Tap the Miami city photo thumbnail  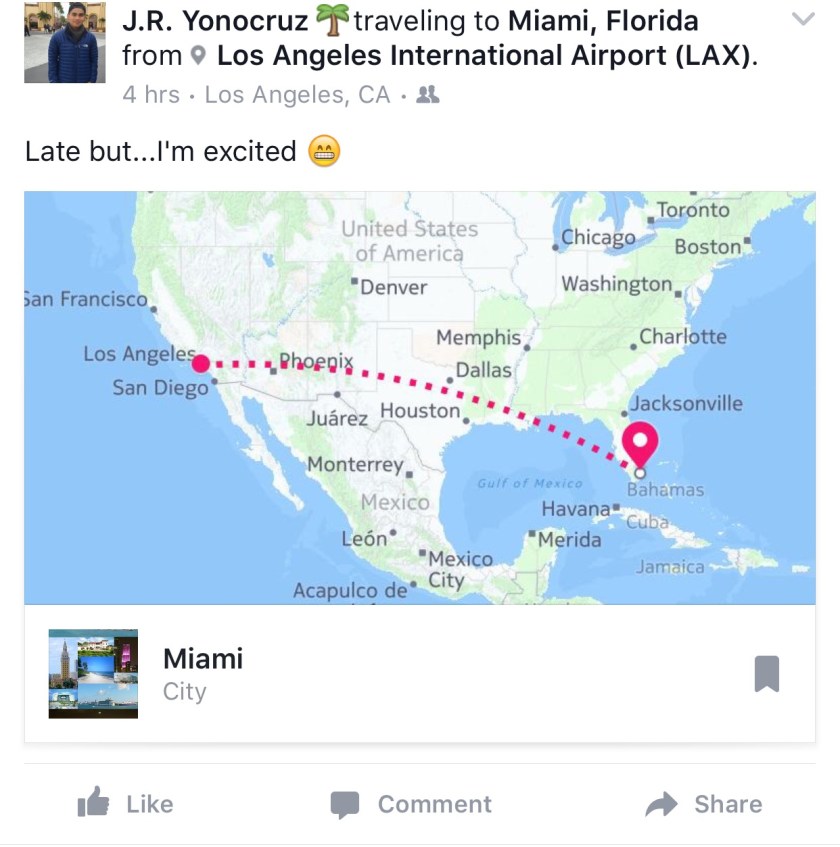pyautogui.click(x=93, y=674)
